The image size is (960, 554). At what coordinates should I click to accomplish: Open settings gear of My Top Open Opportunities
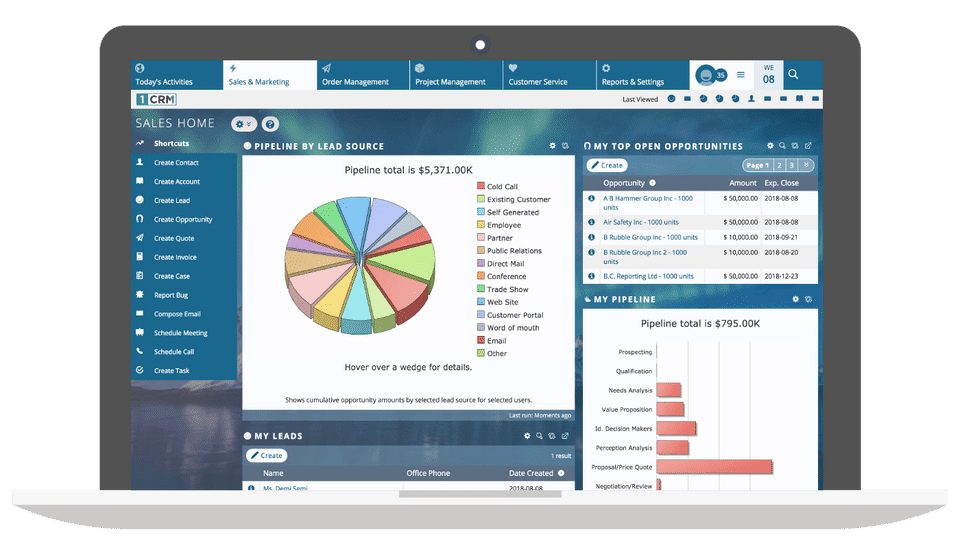pos(770,146)
